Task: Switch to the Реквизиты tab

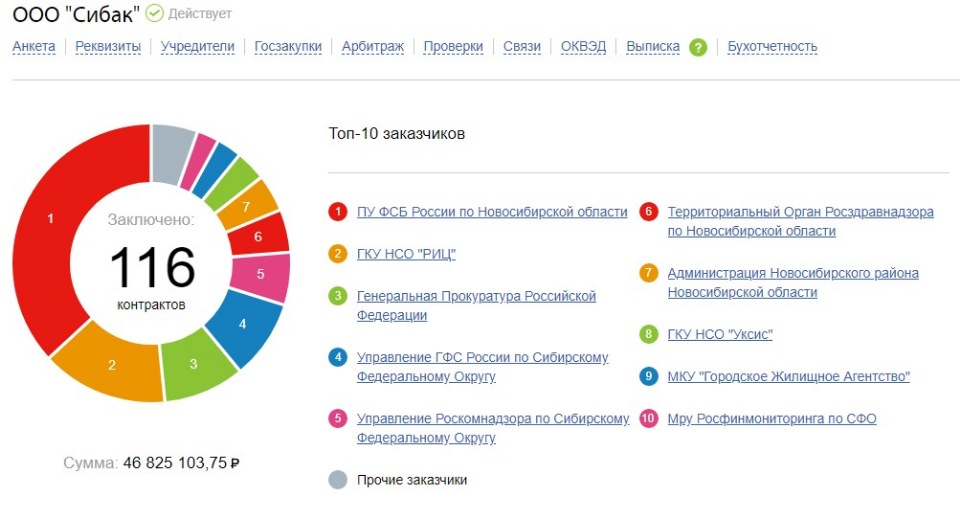Action: pyautogui.click(x=108, y=47)
